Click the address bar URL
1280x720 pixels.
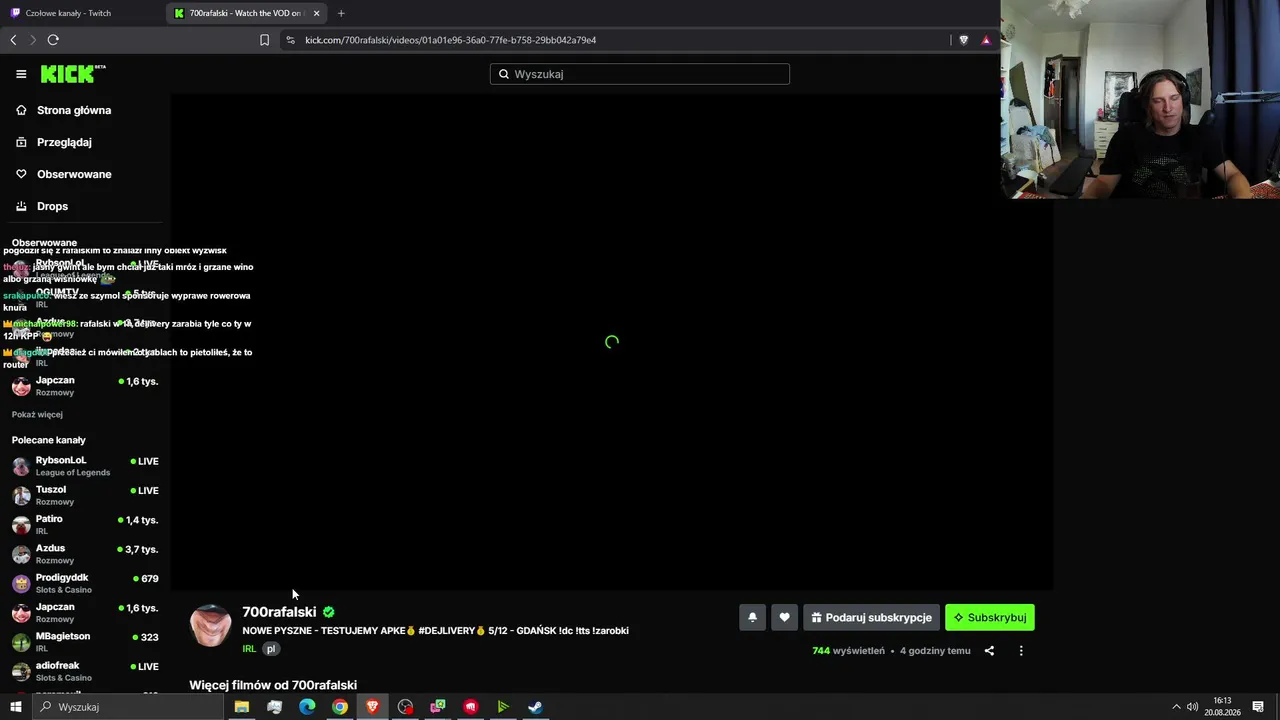(450, 40)
